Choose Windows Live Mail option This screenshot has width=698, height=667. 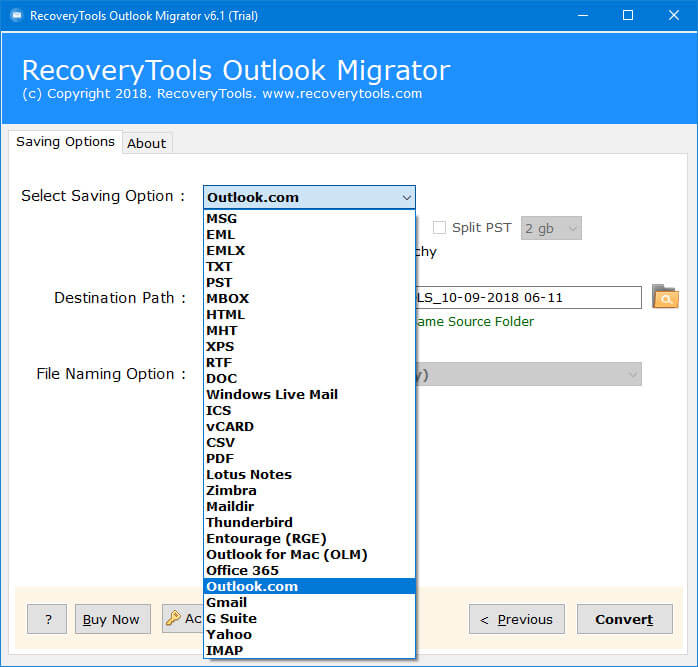309,395
